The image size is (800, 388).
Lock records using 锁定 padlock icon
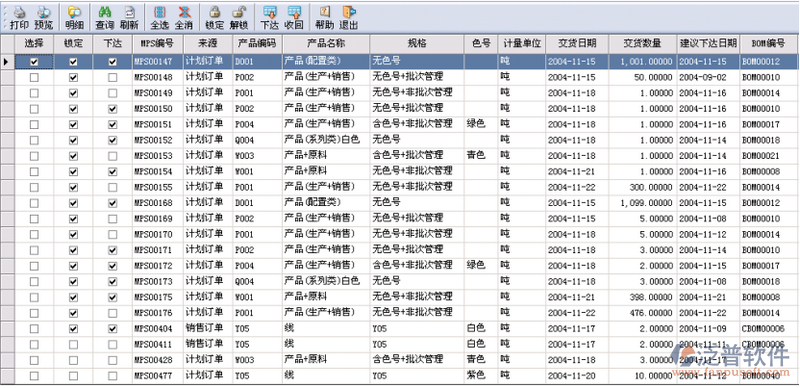point(214,17)
